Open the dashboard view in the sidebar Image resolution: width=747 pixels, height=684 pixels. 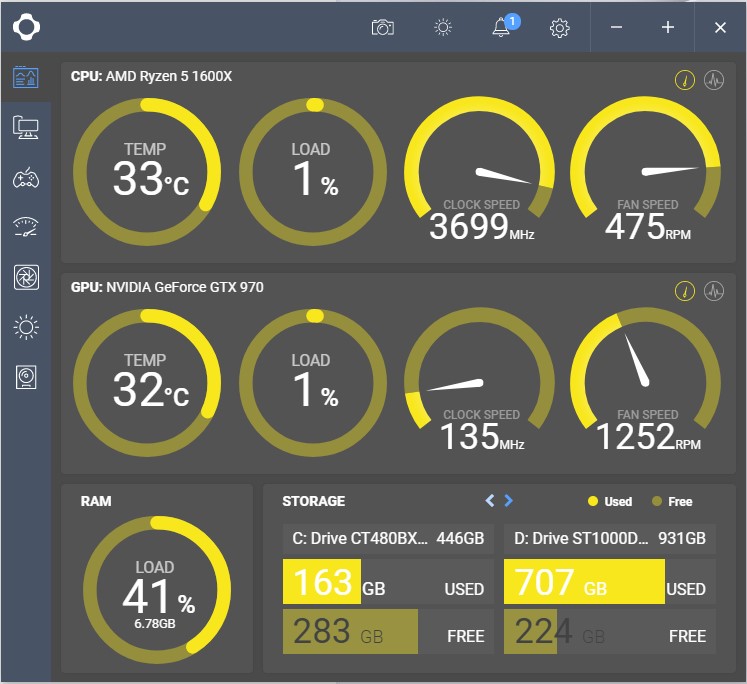click(x=26, y=78)
